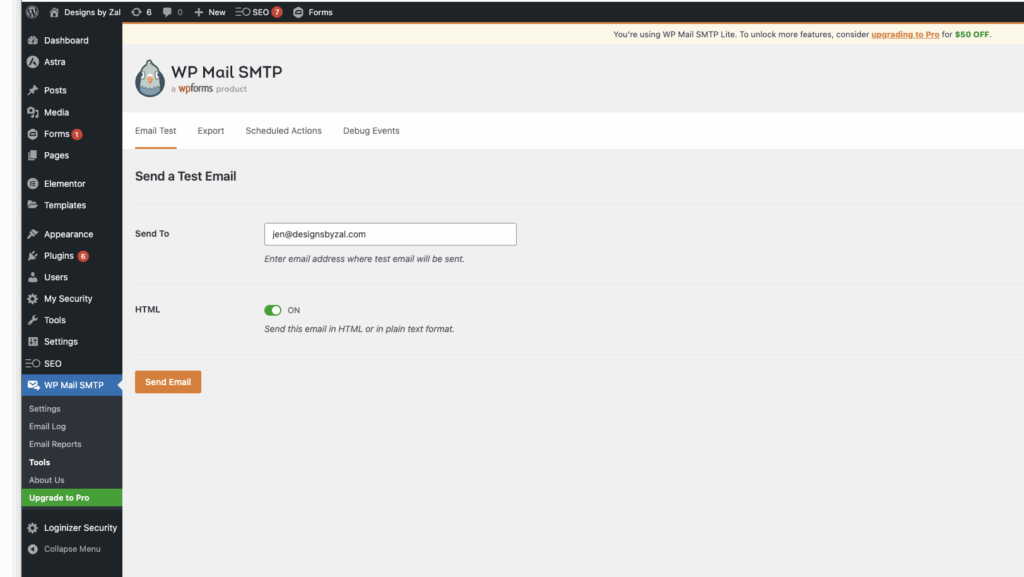The height and width of the screenshot is (577, 1024).
Task: Follow the upgrading to Pro link
Action: click(904, 34)
